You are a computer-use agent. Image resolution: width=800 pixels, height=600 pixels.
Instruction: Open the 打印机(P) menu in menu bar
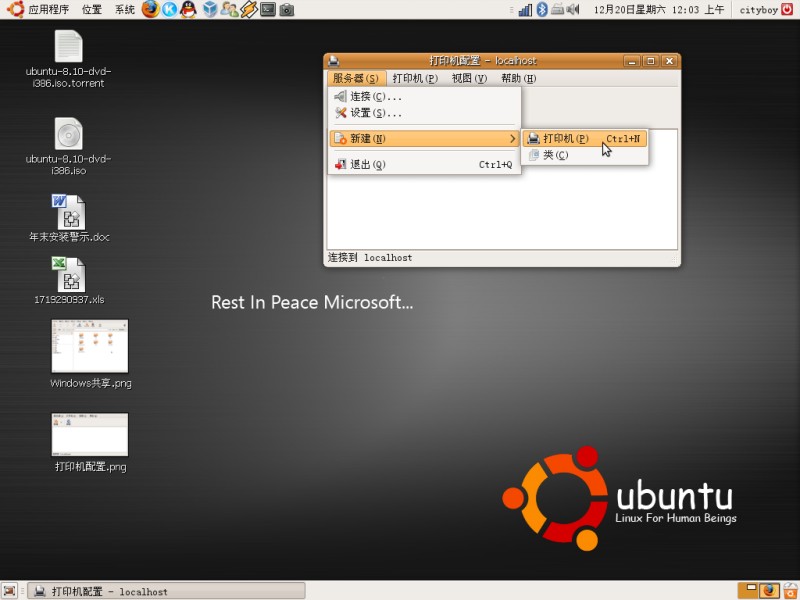pos(415,78)
